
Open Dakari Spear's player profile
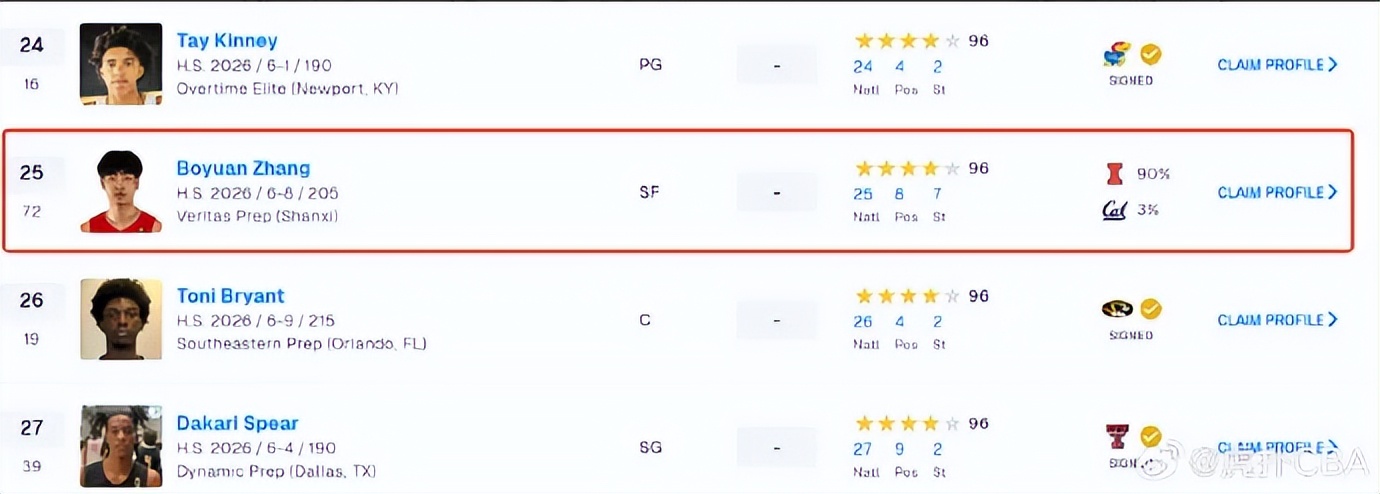tap(237, 423)
